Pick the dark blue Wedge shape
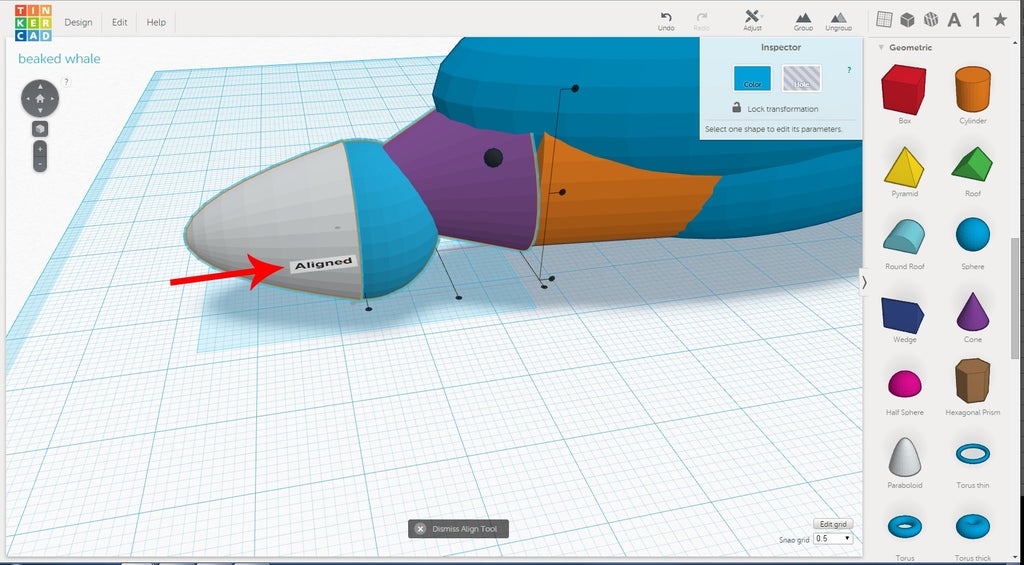Screen dimensions: 1024x565 pyautogui.click(x=902, y=315)
